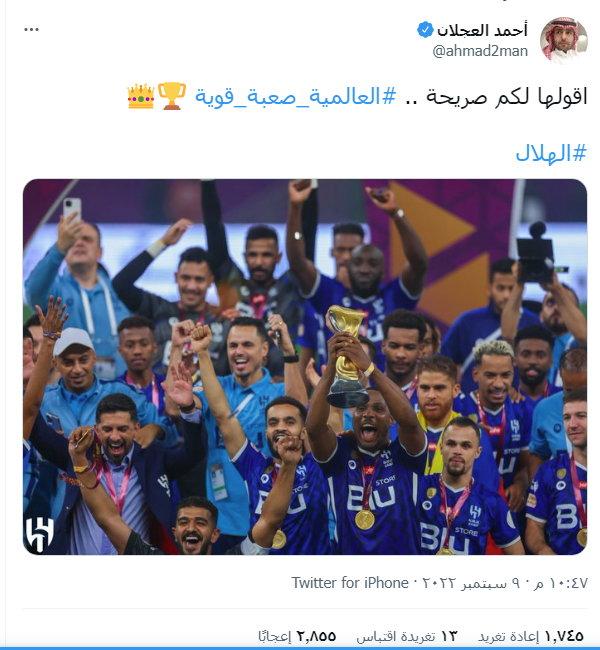Open the three-dot more options menu

click(32, 29)
